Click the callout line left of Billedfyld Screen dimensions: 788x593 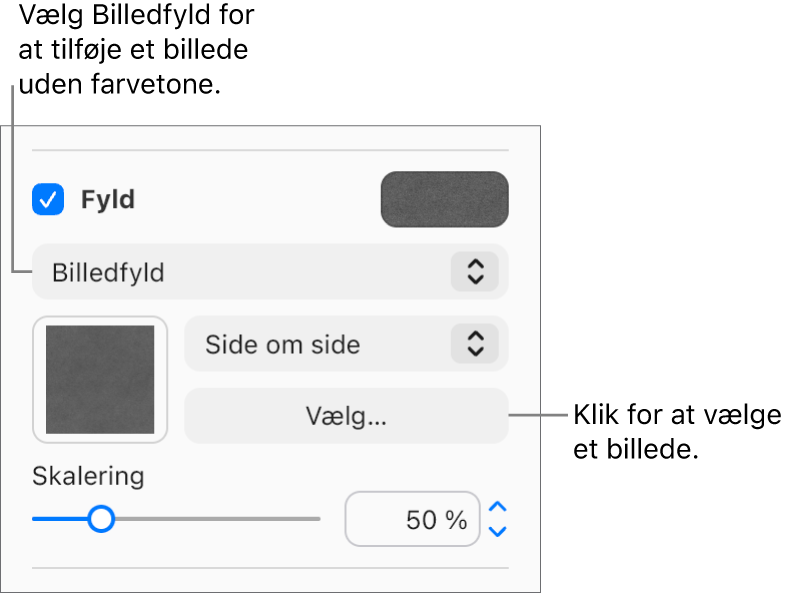coord(14,180)
